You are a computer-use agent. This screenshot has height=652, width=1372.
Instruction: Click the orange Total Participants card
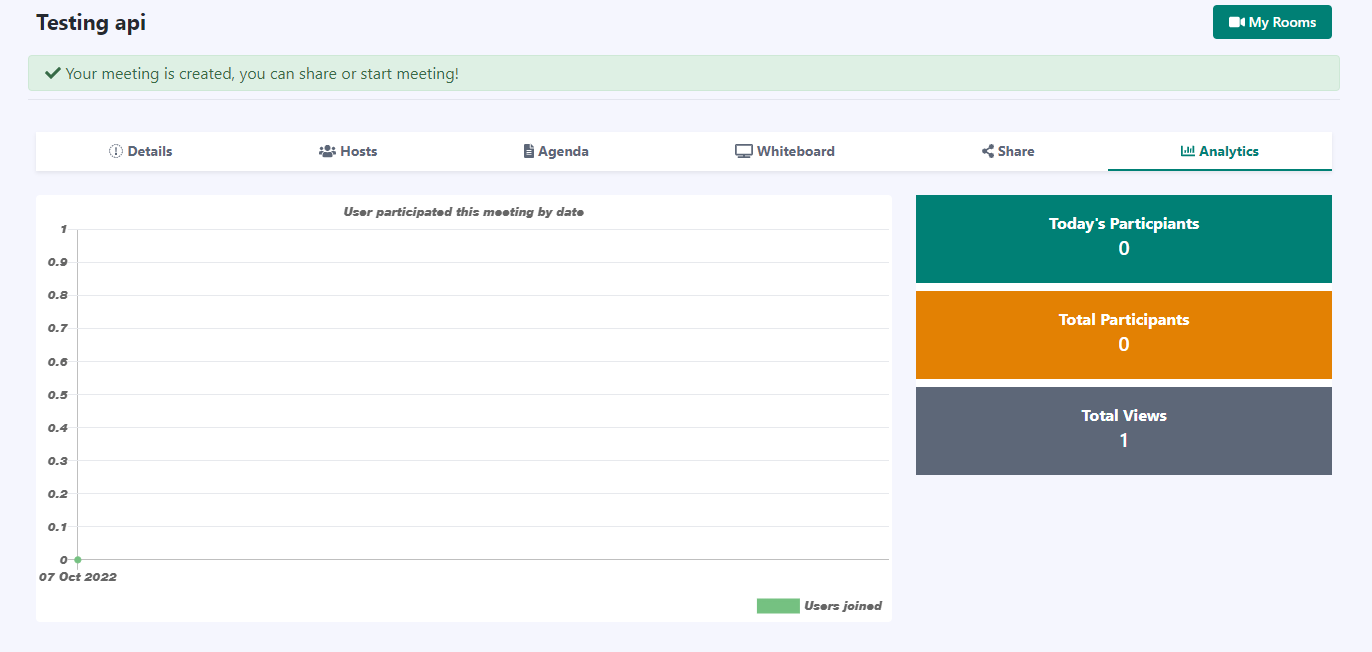pos(1123,334)
